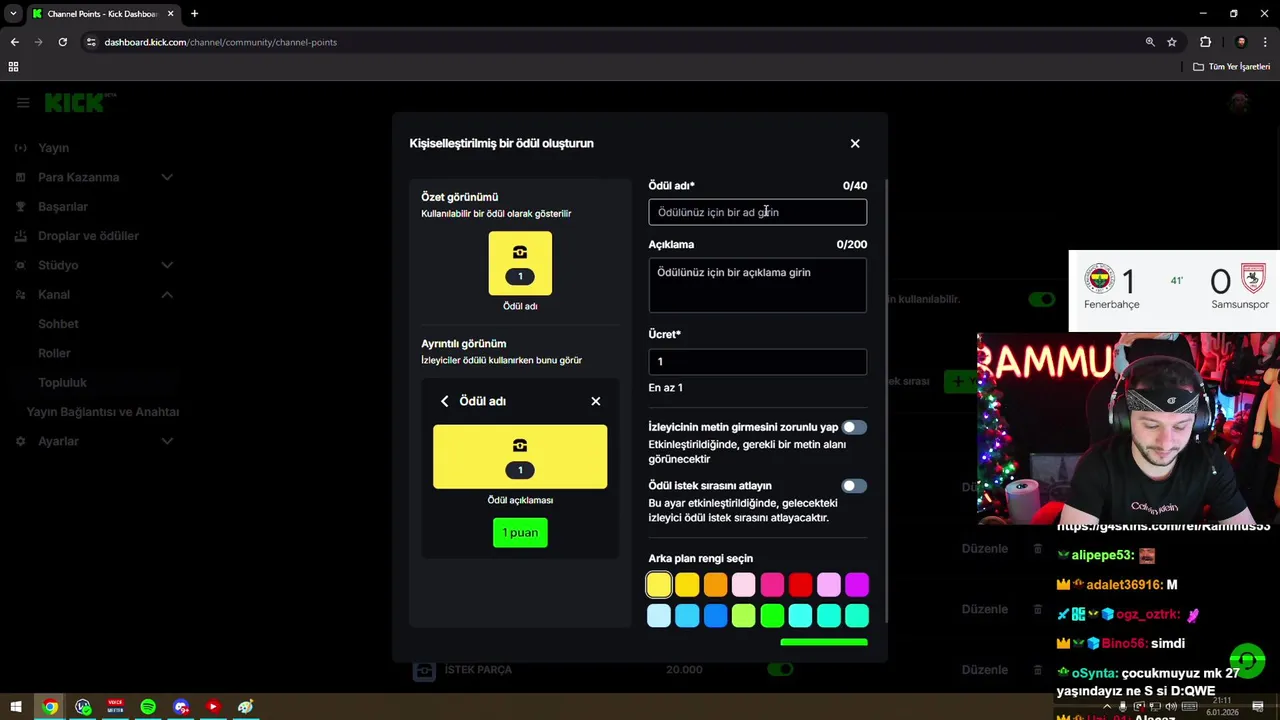Toggle skip reward request queue

(x=854, y=486)
